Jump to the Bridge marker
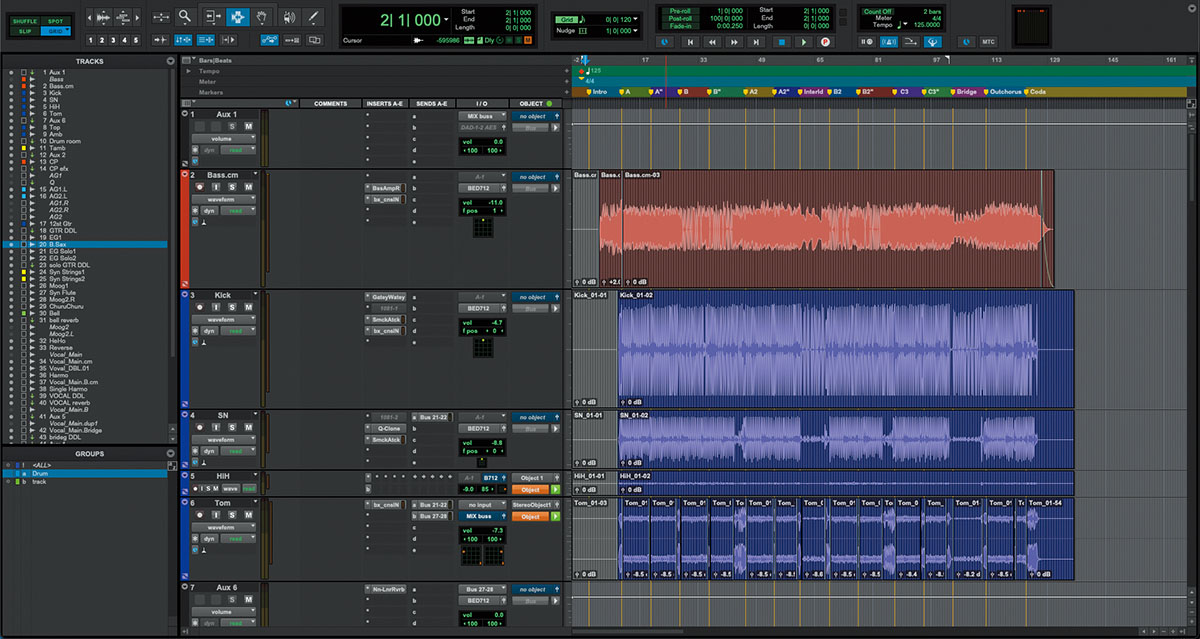The height and width of the screenshot is (639, 1200). tap(965, 91)
